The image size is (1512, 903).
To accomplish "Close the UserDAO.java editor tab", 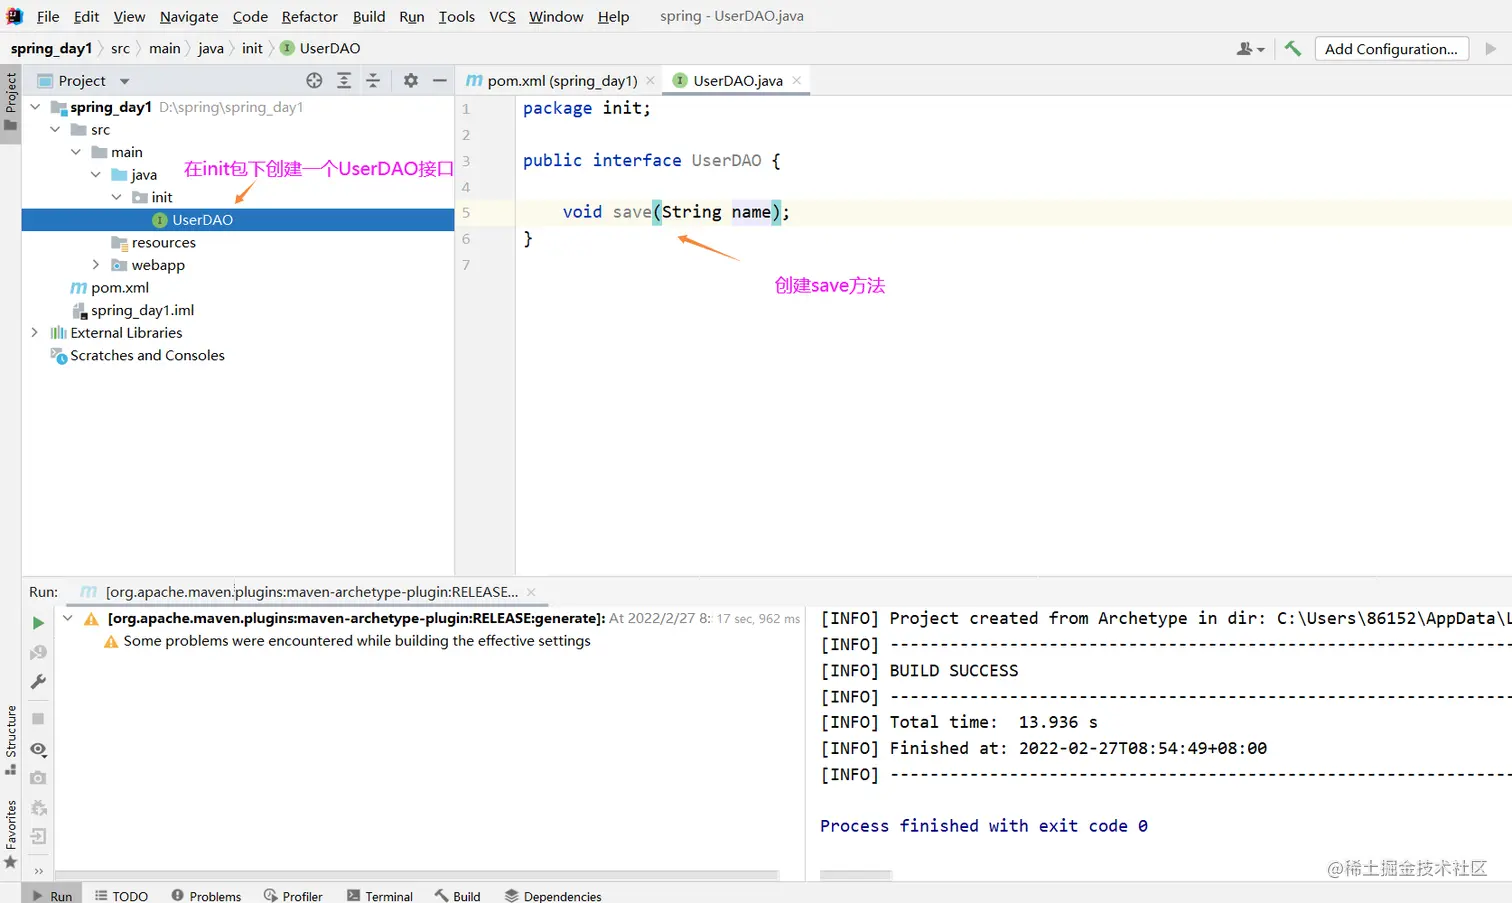I will click(x=797, y=81).
